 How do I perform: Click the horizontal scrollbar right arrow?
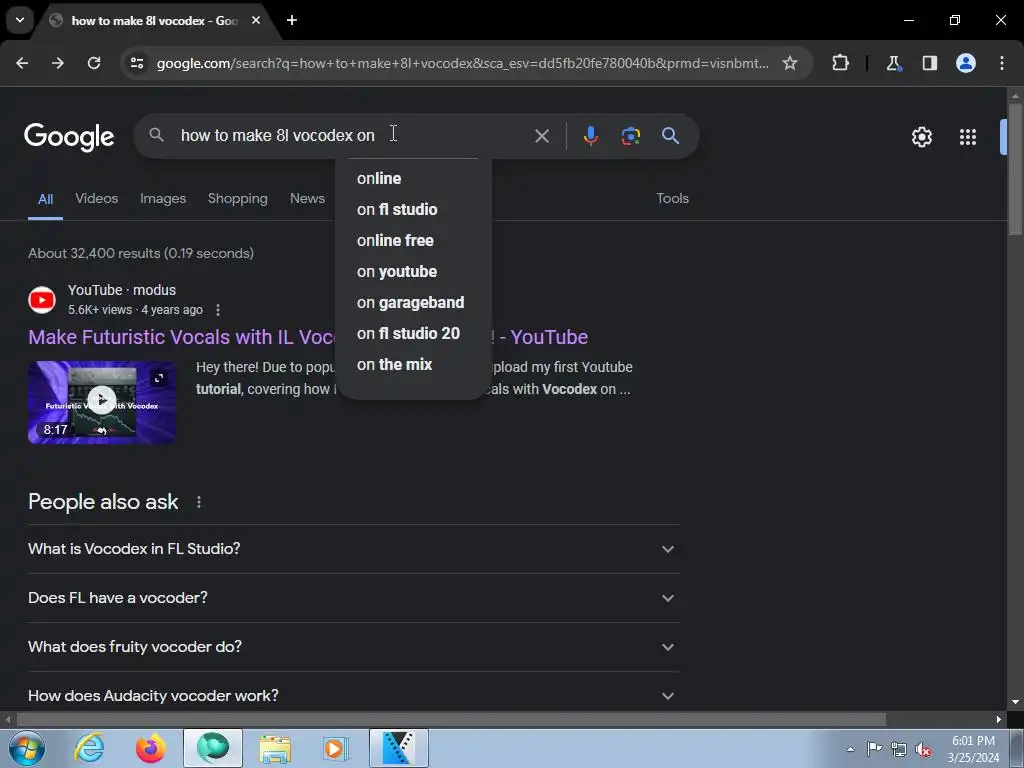[999, 719]
